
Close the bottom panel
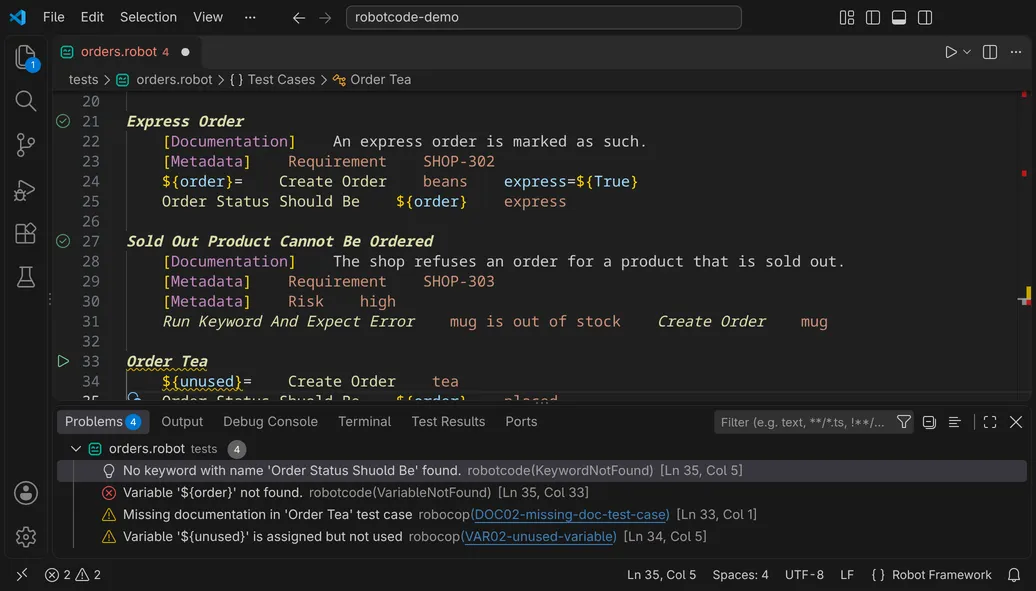click(x=1016, y=422)
